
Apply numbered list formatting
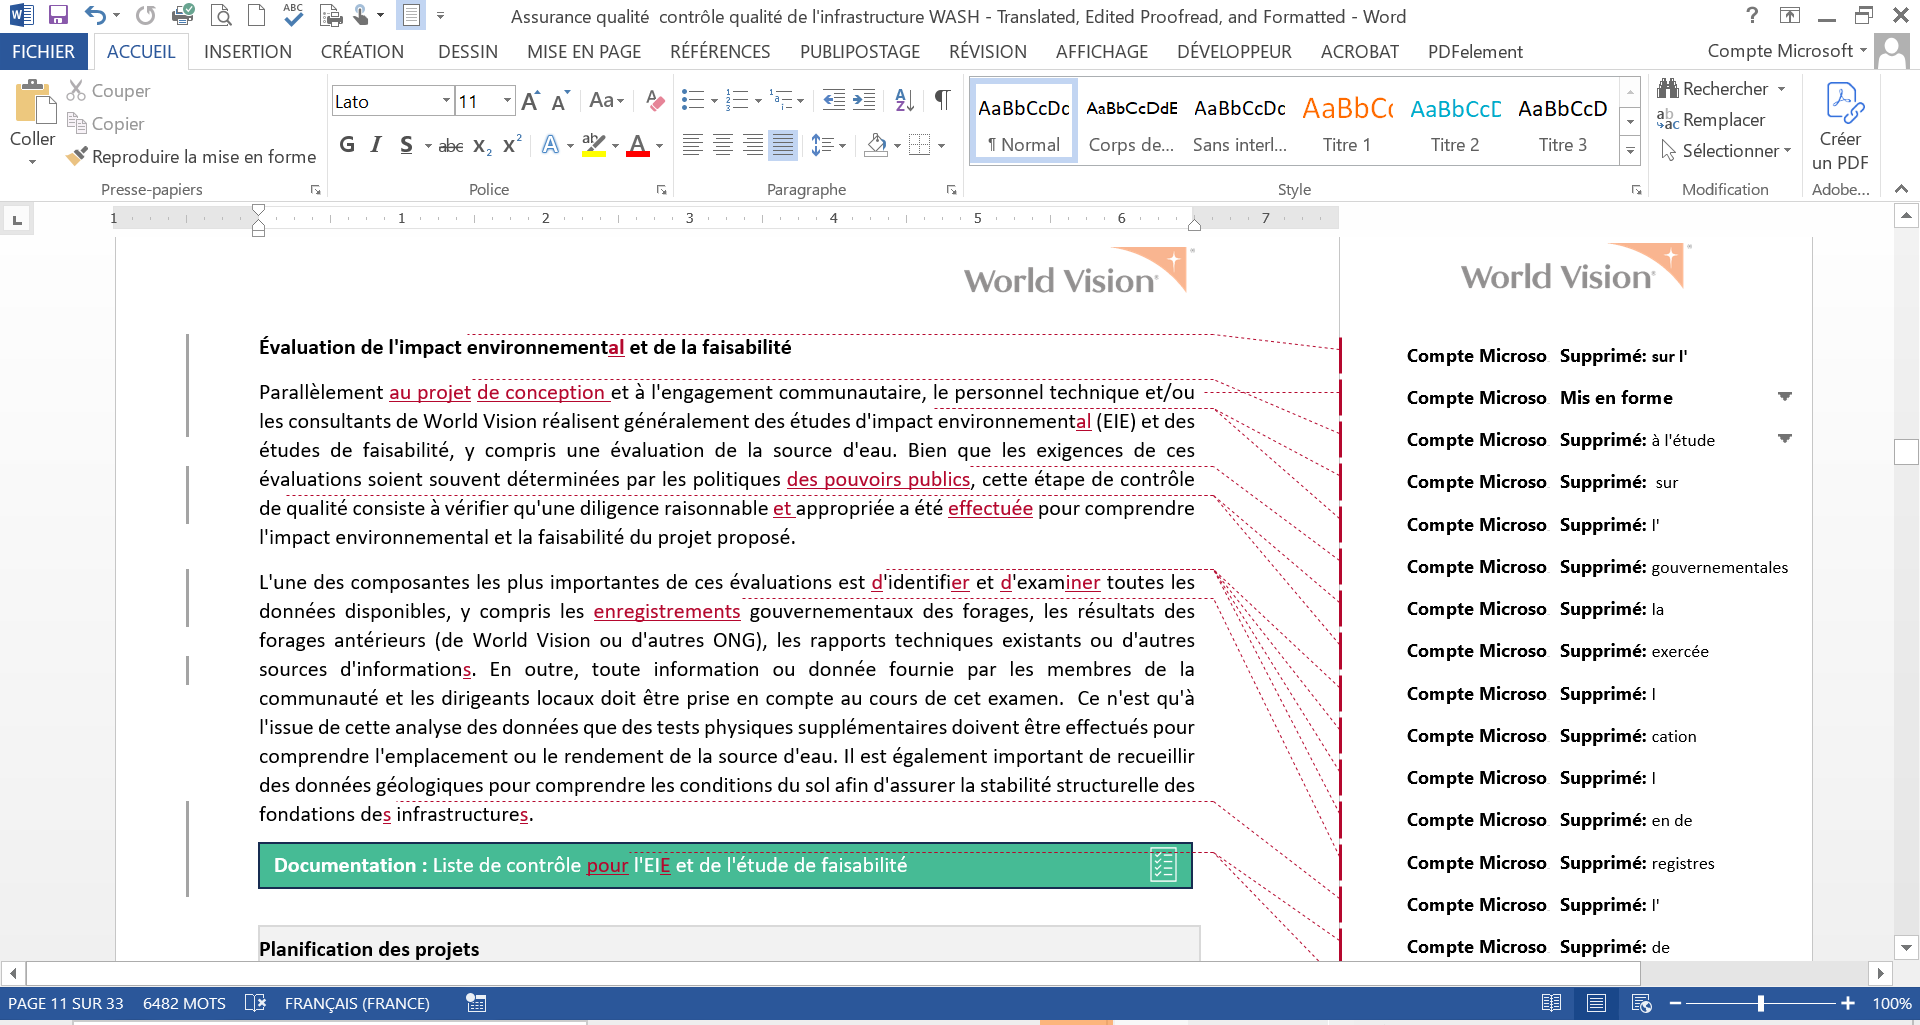(738, 100)
